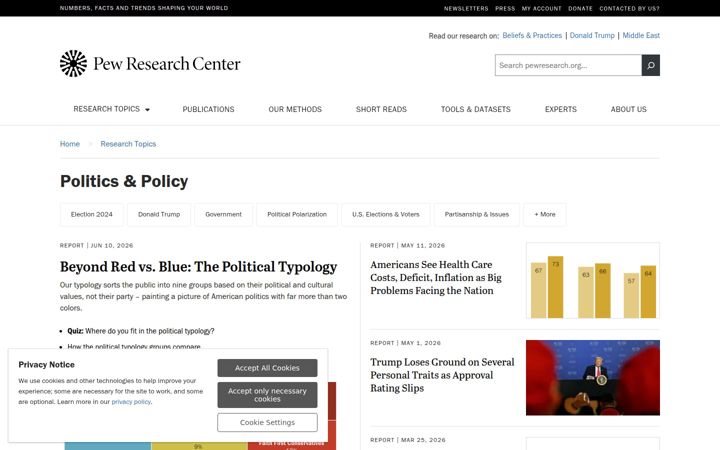720x450 pixels.
Task: Click the 'REPORT | MAR 25, 2026' label
Action: pos(408,440)
